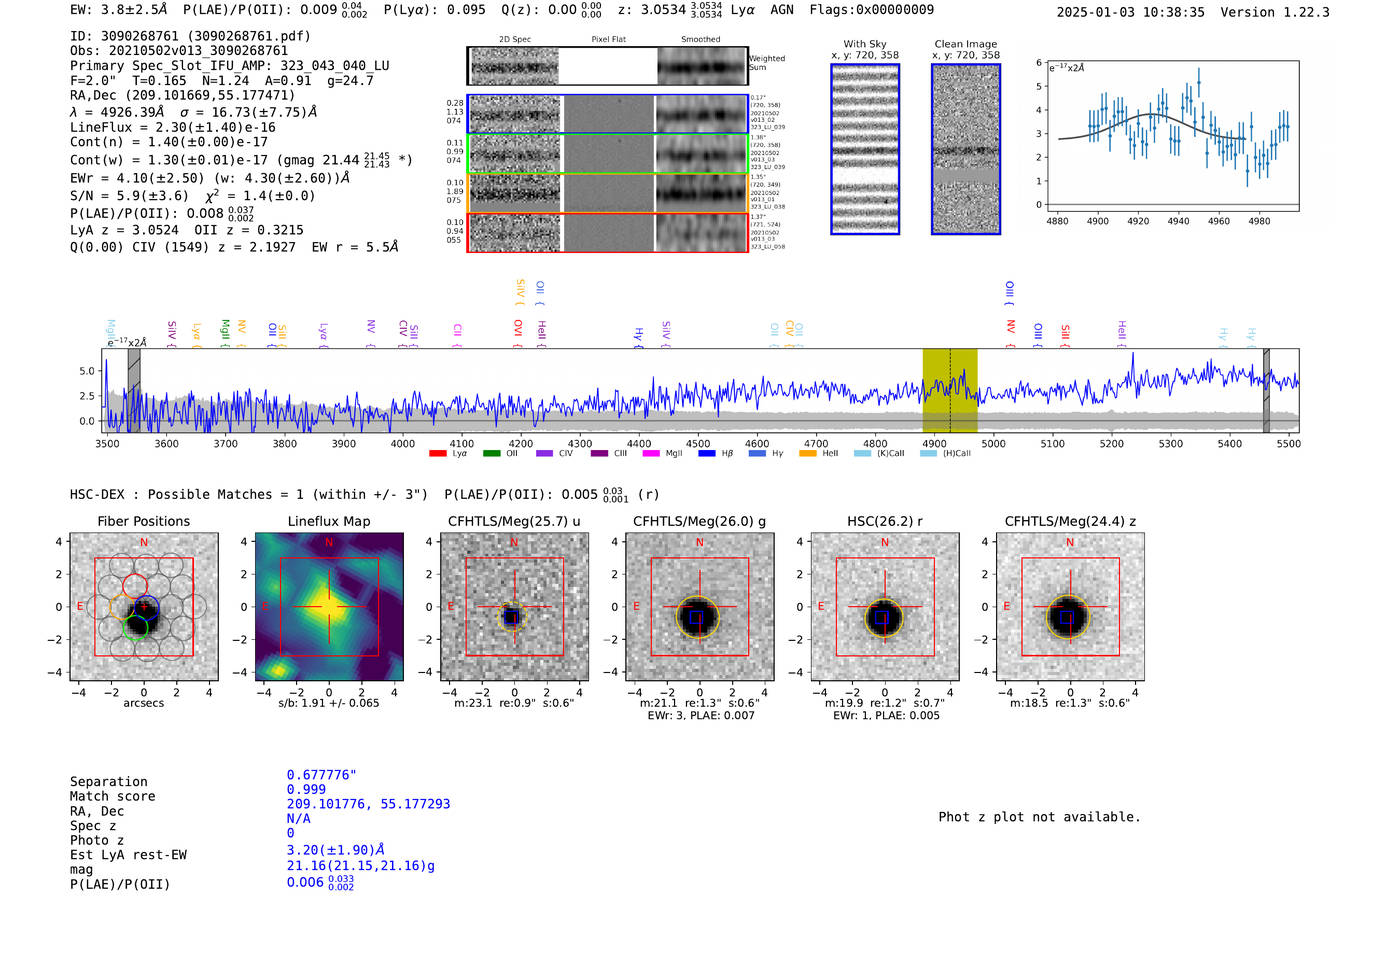Click the hatched gray band near 3550 Å
The width and height of the screenshot is (1400, 953).
(x=134, y=391)
